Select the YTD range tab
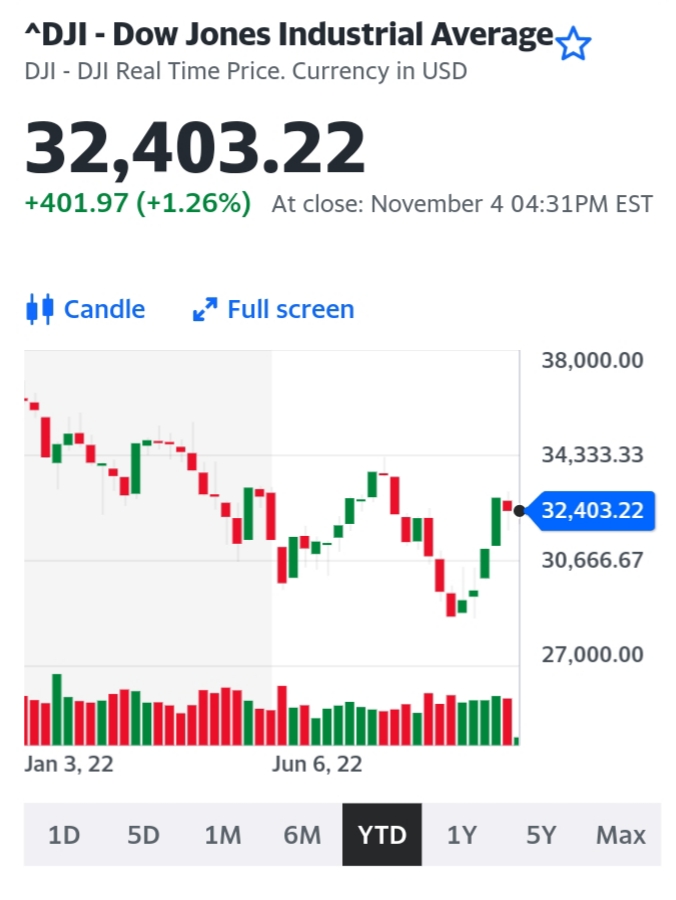 coord(382,834)
